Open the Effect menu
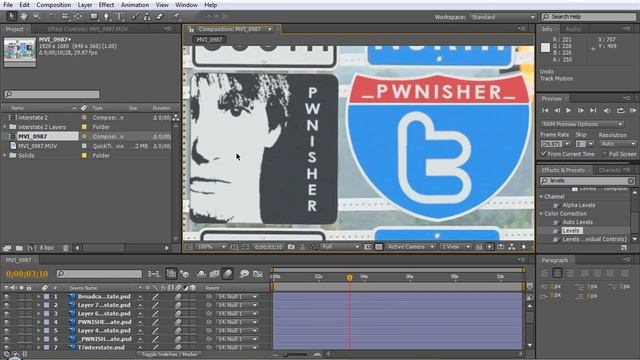Screen dimensions: 640x360 106,5
